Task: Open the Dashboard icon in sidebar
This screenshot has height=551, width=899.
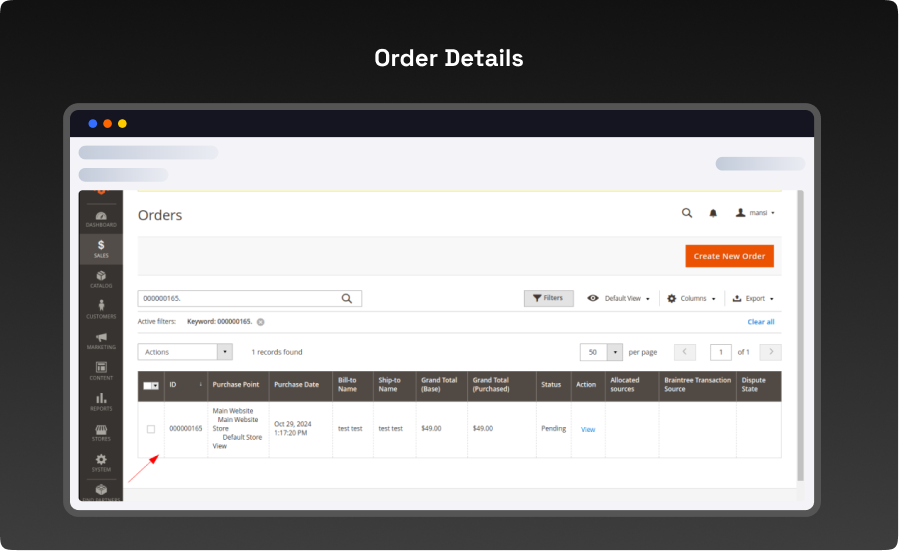Action: [x=101, y=218]
